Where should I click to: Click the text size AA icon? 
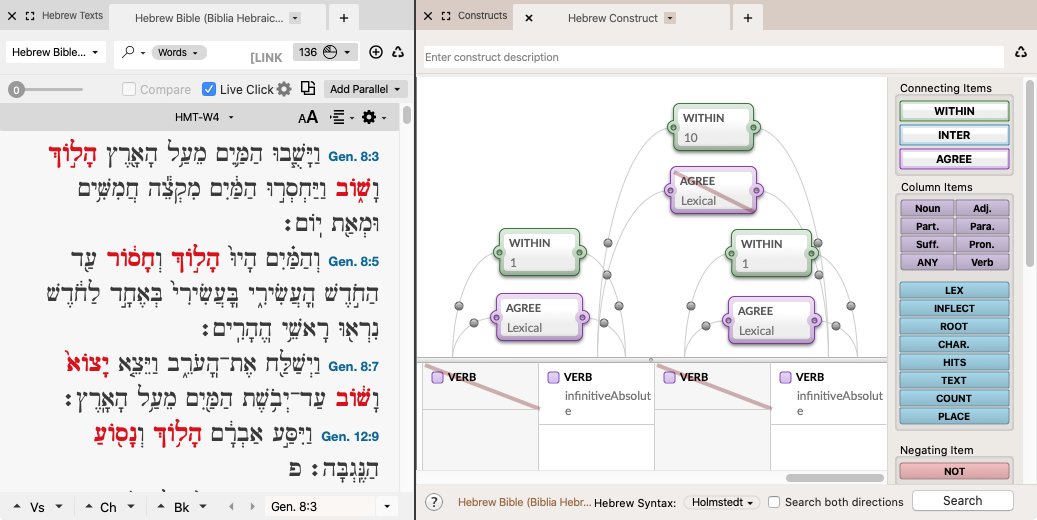308,118
